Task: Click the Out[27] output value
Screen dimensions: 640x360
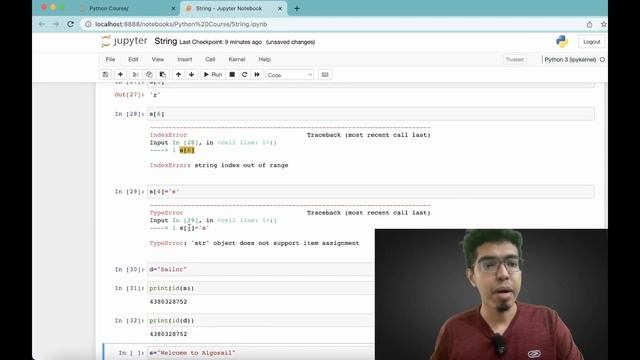Action: pyautogui.click(x=155, y=95)
